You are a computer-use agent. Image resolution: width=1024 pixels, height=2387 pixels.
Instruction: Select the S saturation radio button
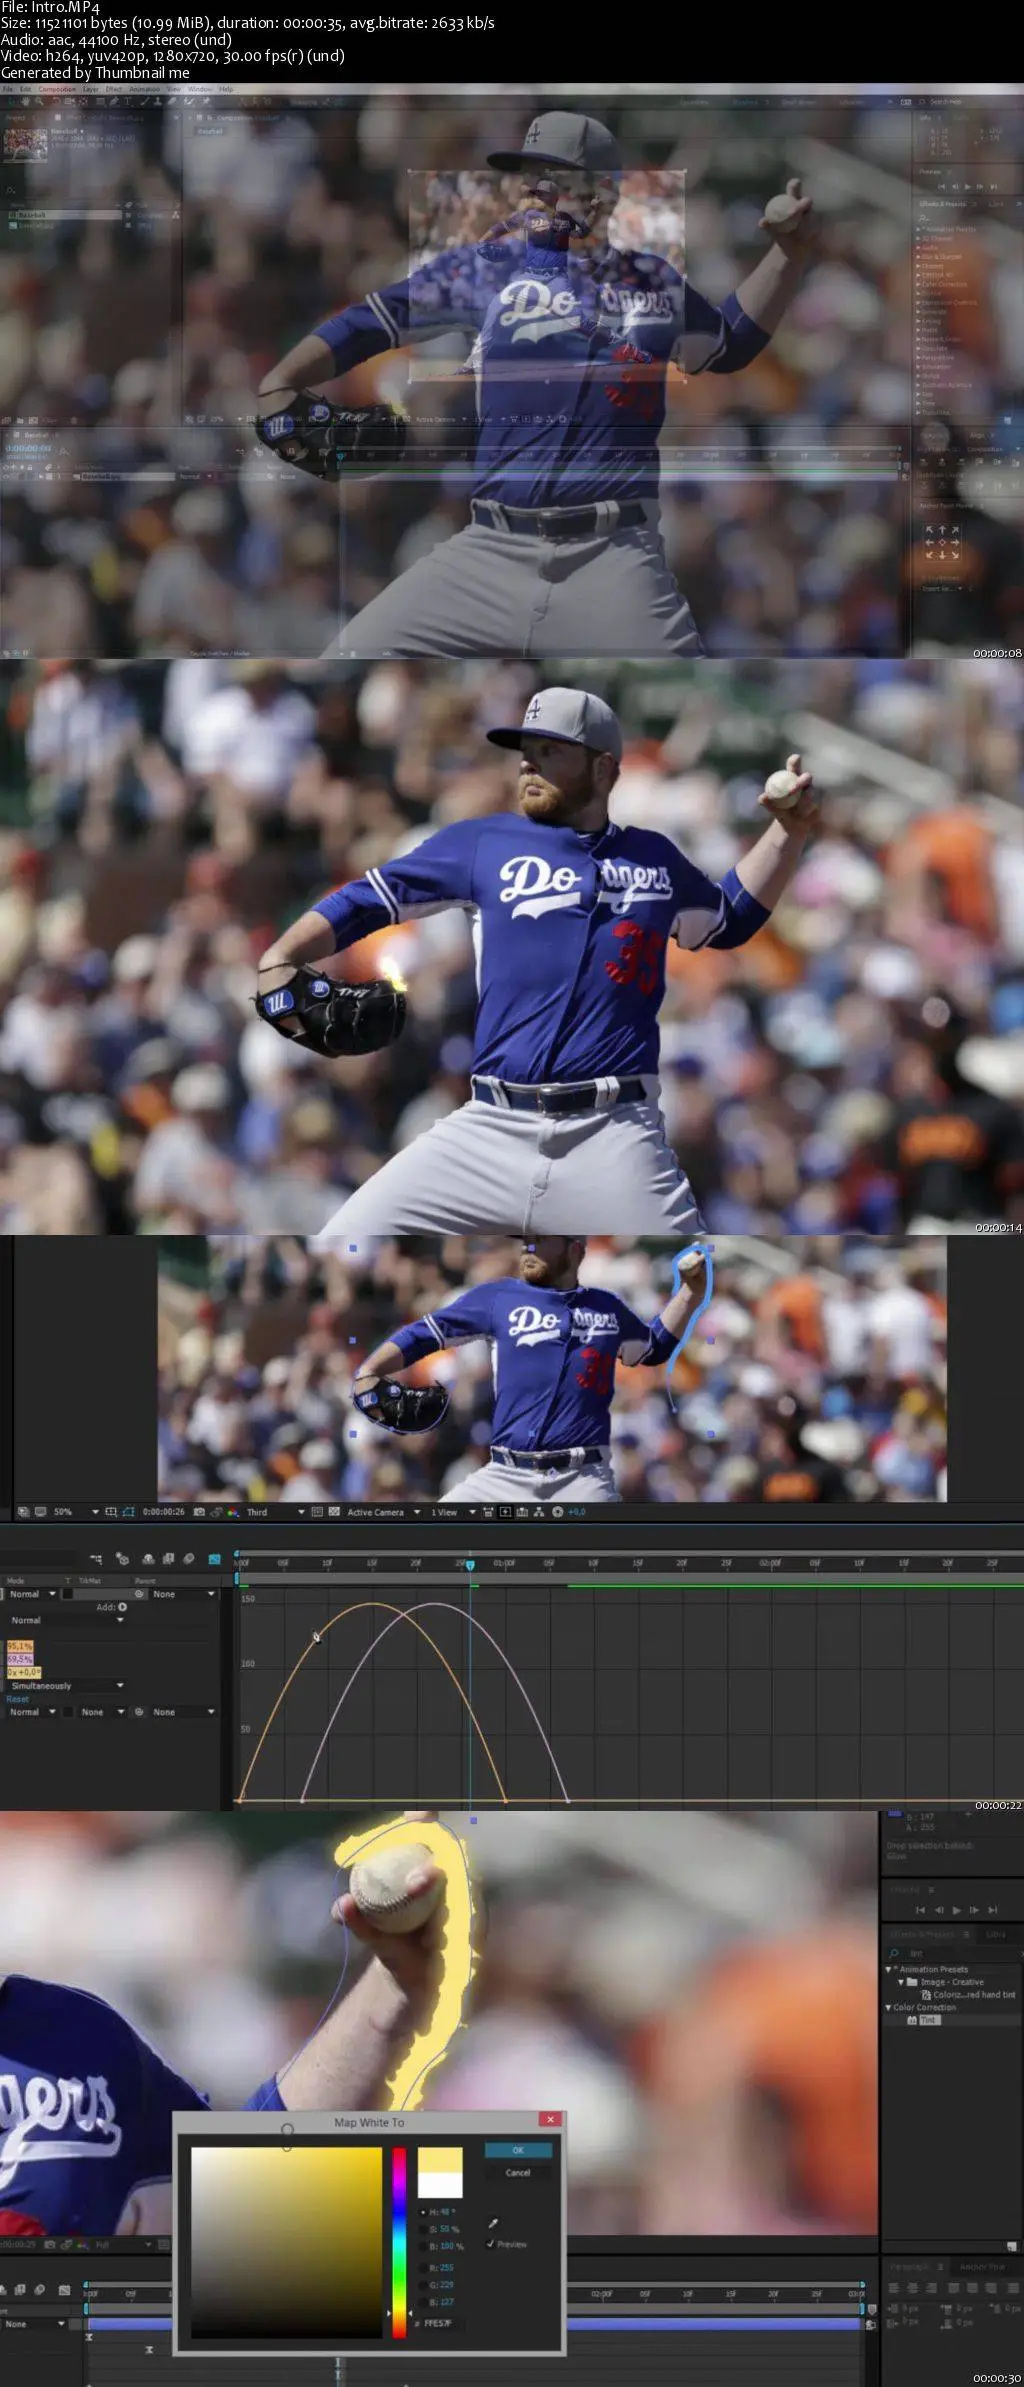[423, 2229]
